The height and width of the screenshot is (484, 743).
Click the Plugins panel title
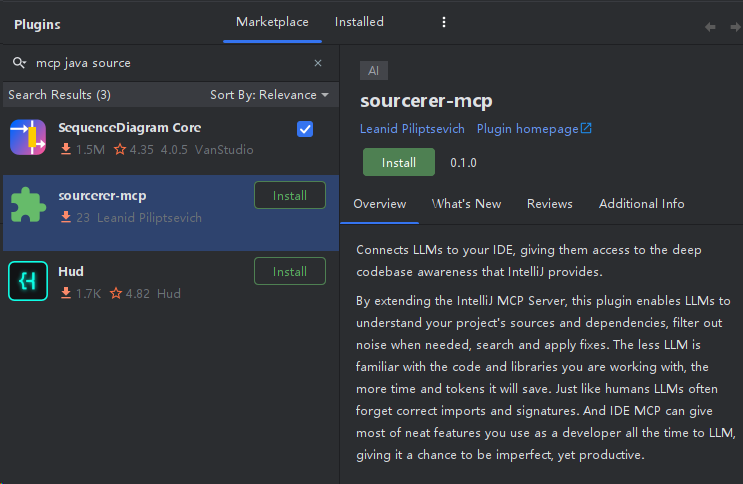[x=37, y=25]
